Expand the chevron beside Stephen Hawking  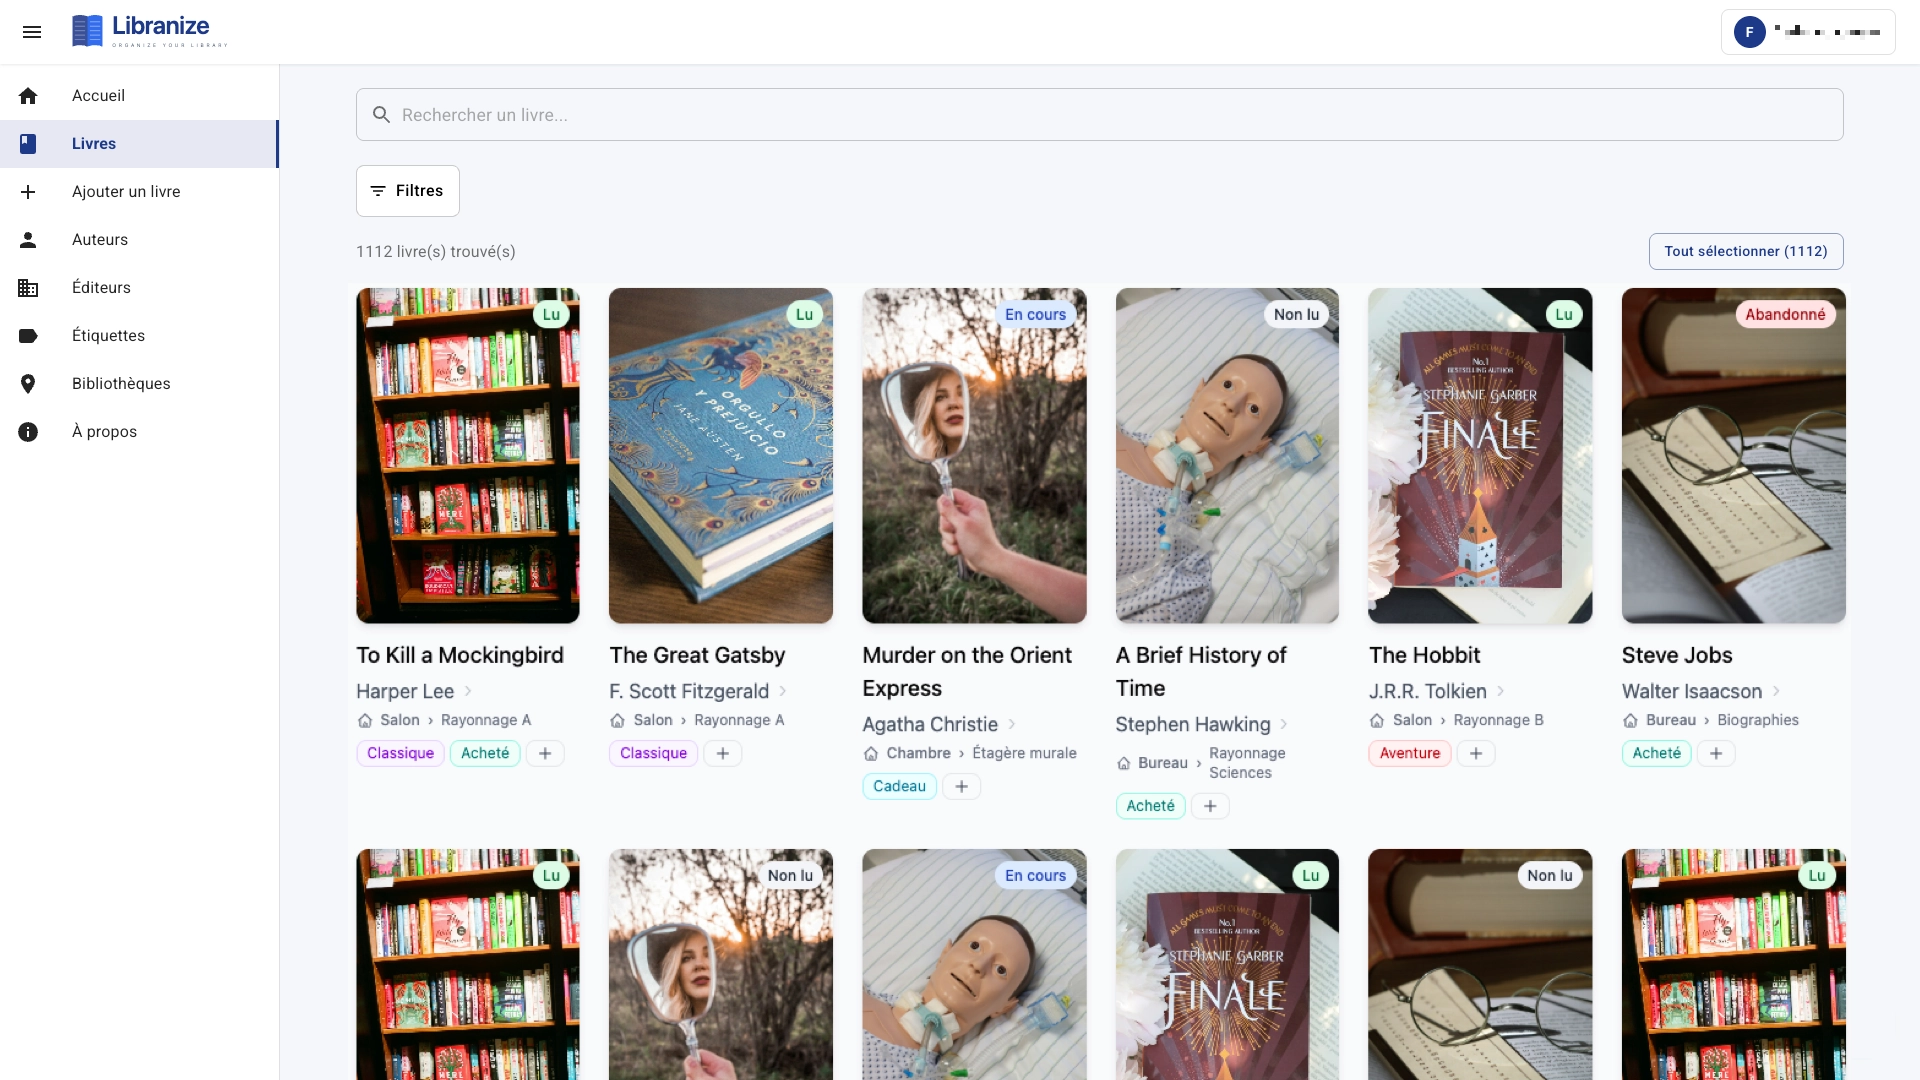[1286, 724]
